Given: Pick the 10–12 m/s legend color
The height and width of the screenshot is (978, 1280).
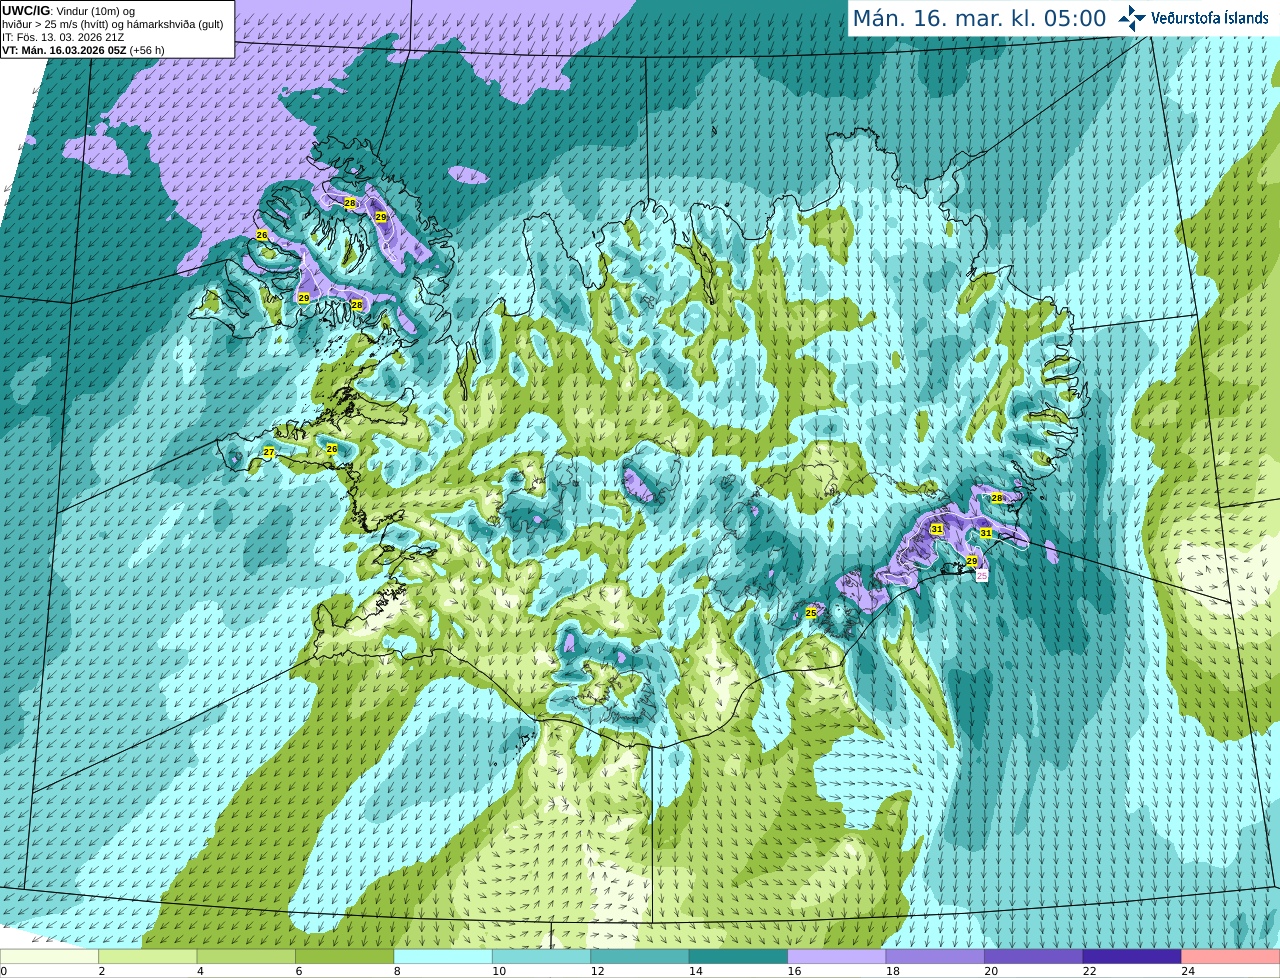Looking at the screenshot, I should (541, 956).
